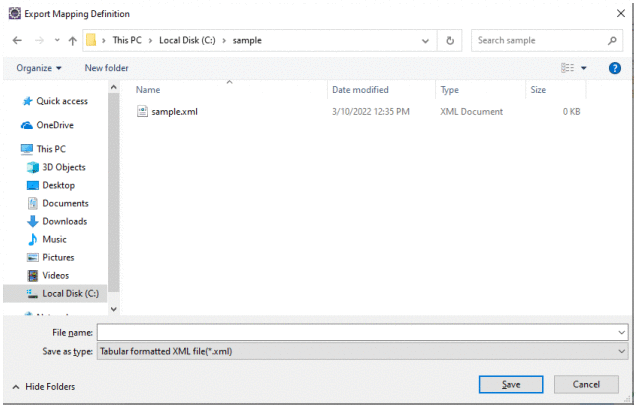Create a New folder
Image resolution: width=637 pixels, height=408 pixels.
[106, 68]
